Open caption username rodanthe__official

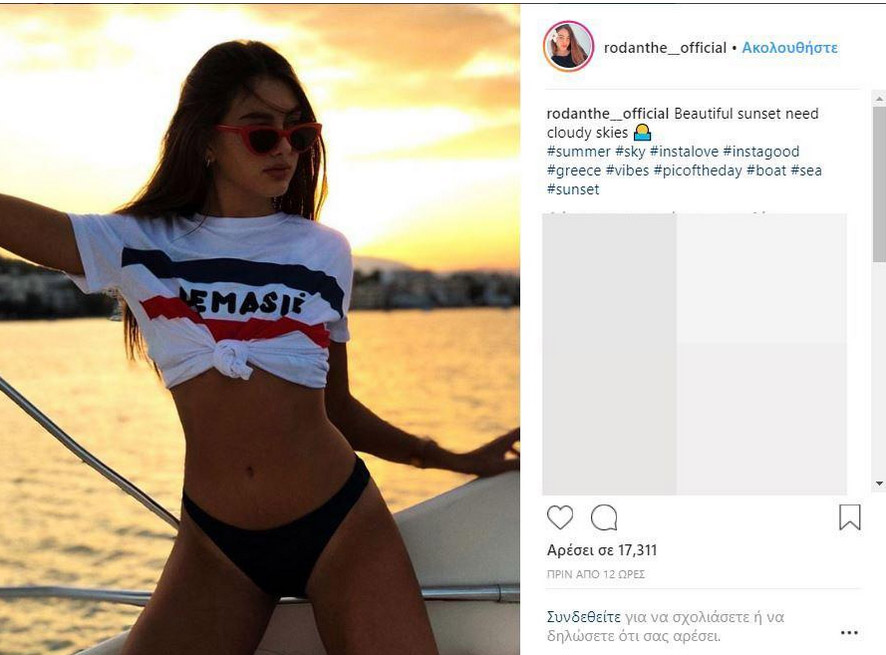point(607,114)
